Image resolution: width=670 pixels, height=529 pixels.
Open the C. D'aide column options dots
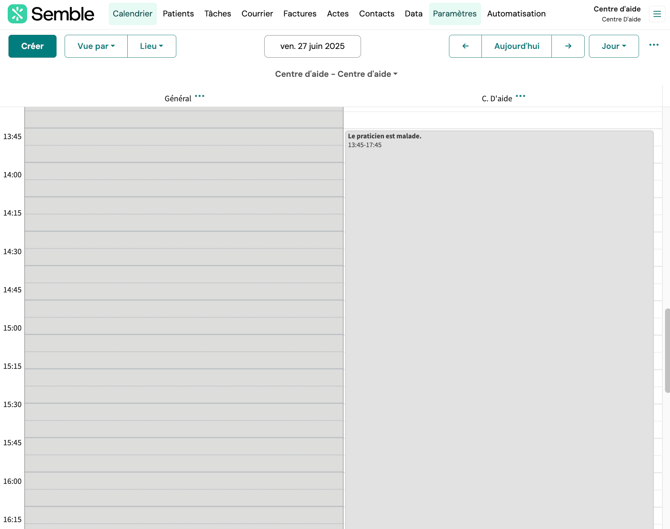[x=520, y=96]
